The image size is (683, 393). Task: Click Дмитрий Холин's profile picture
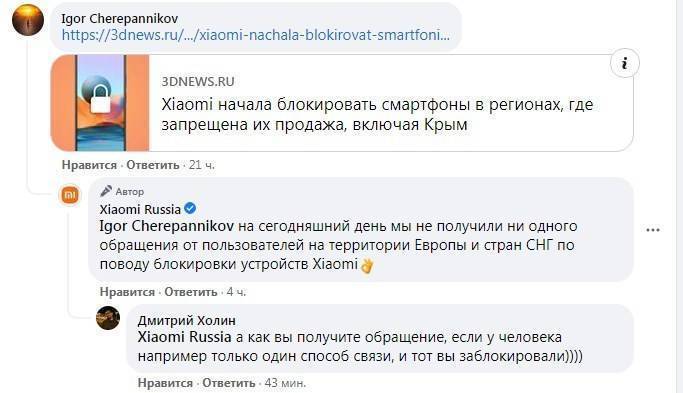(x=108, y=318)
